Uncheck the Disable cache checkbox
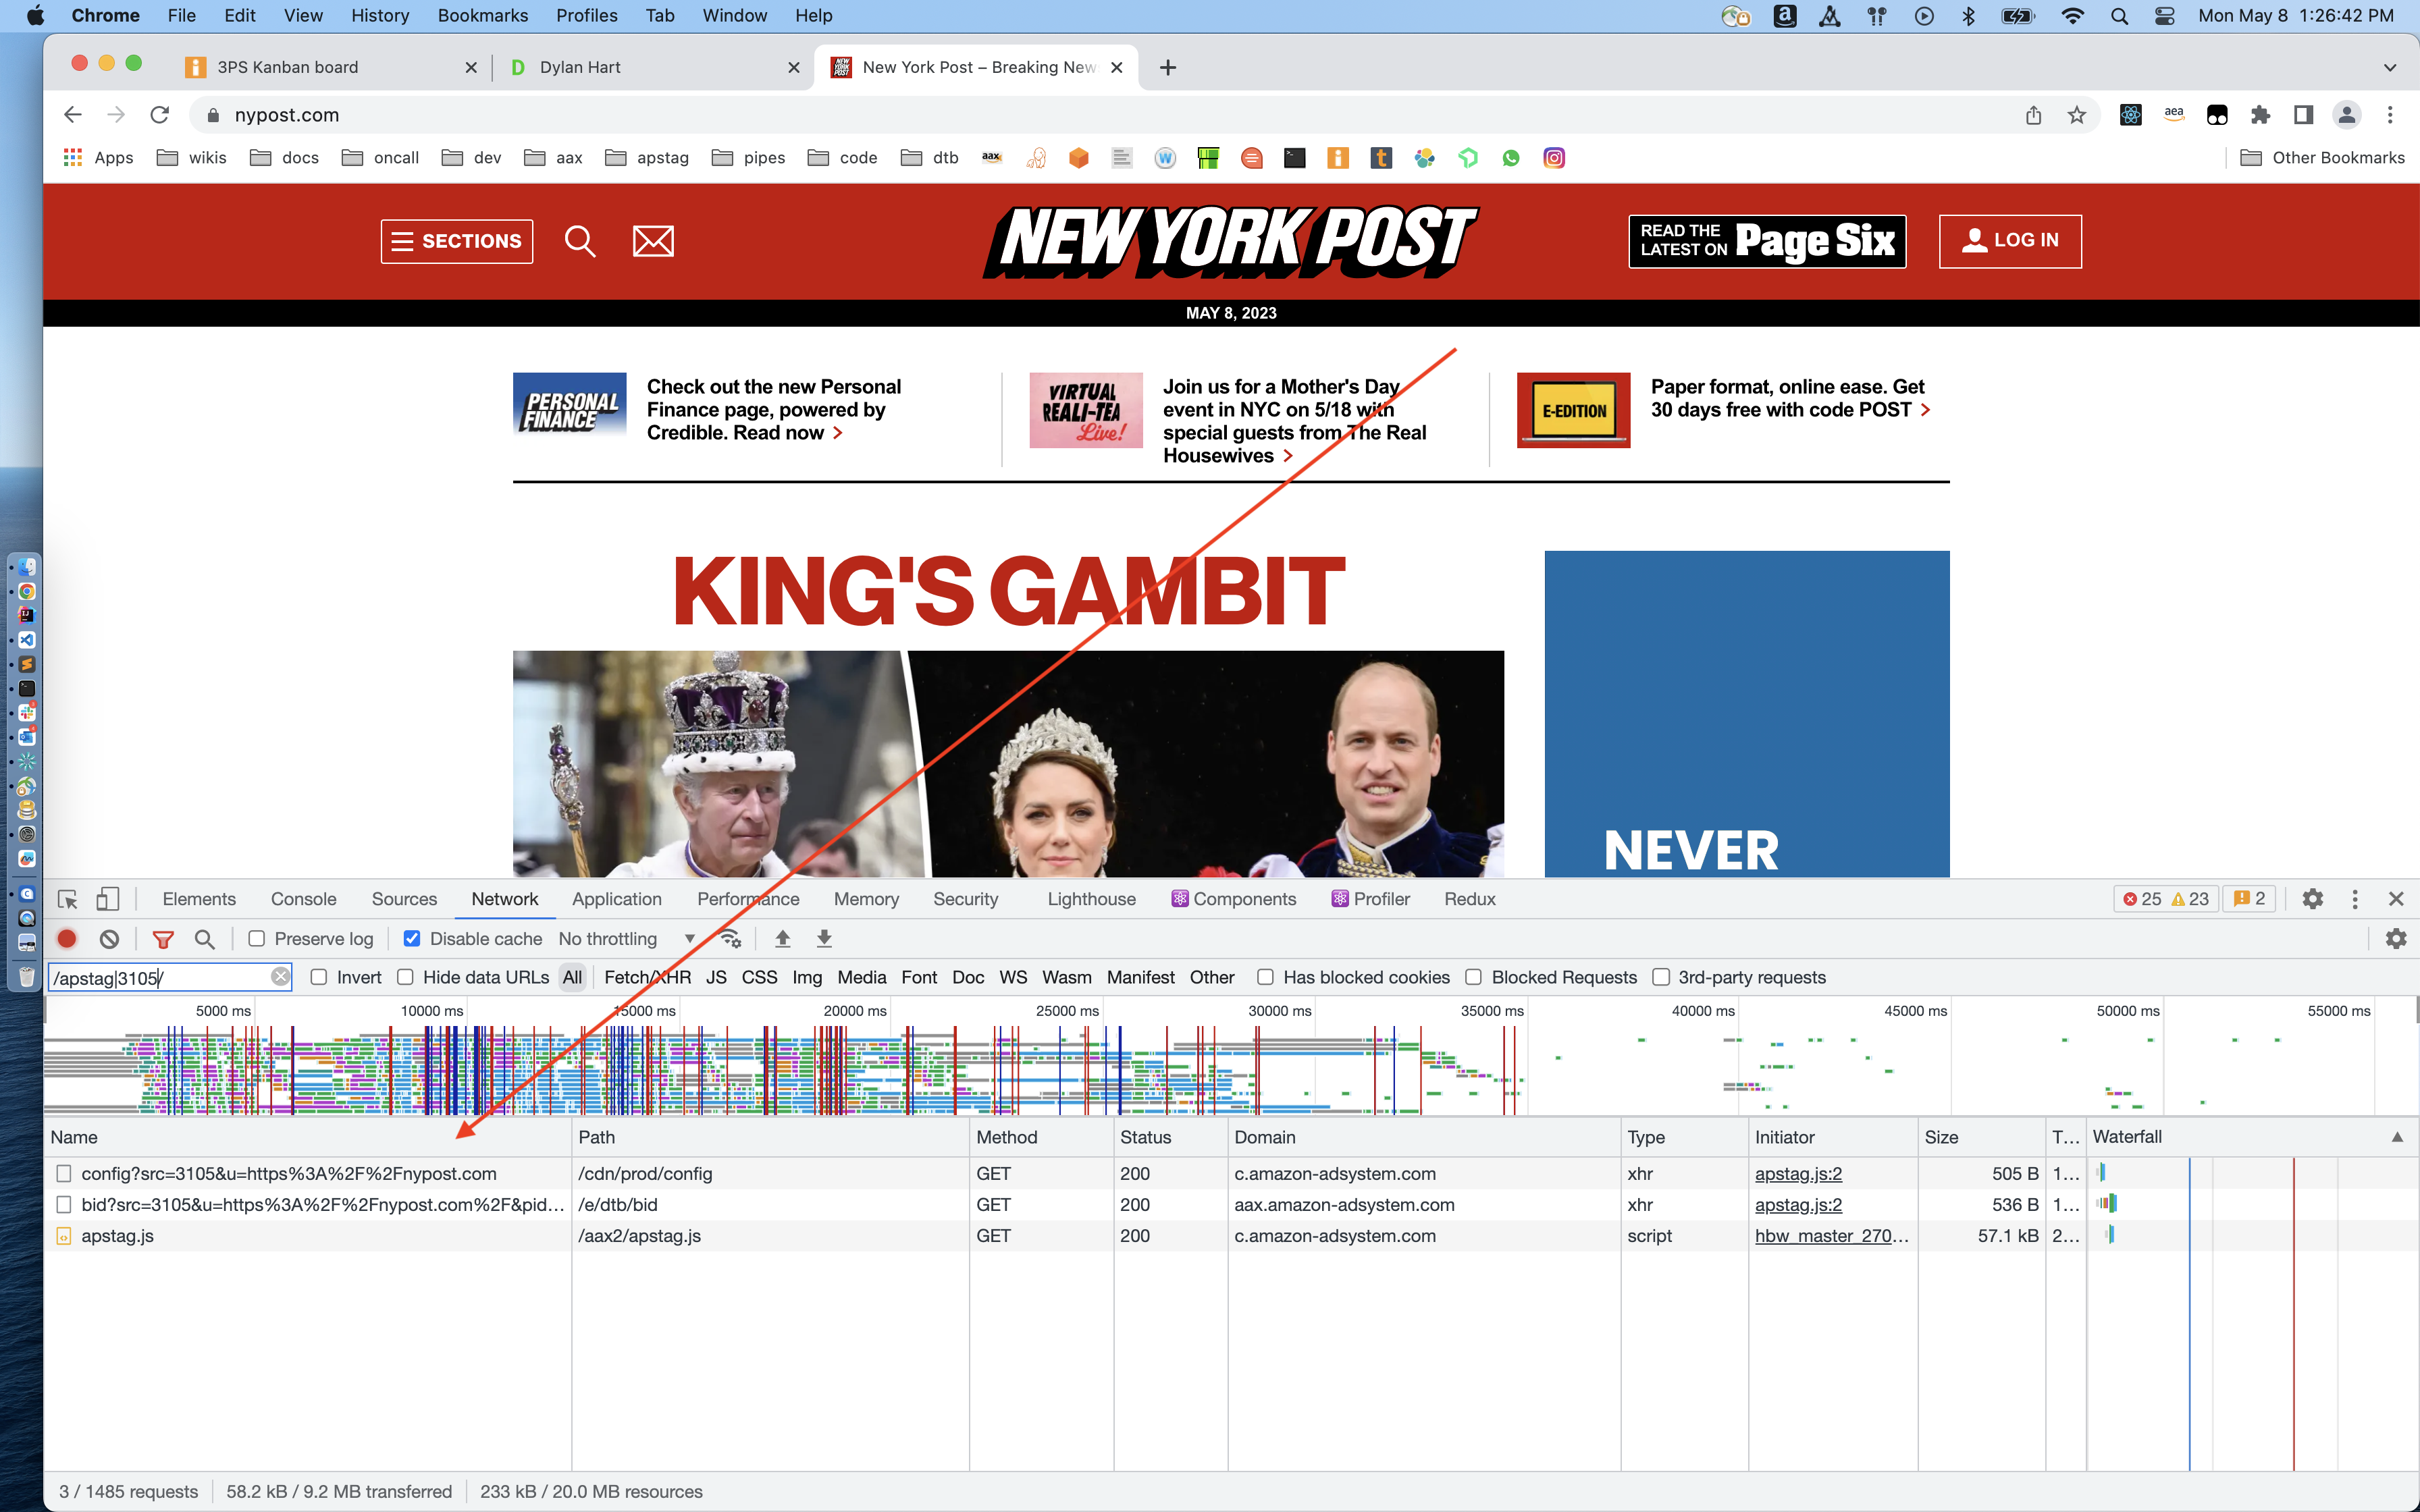This screenshot has width=2420, height=1512. tap(412, 939)
